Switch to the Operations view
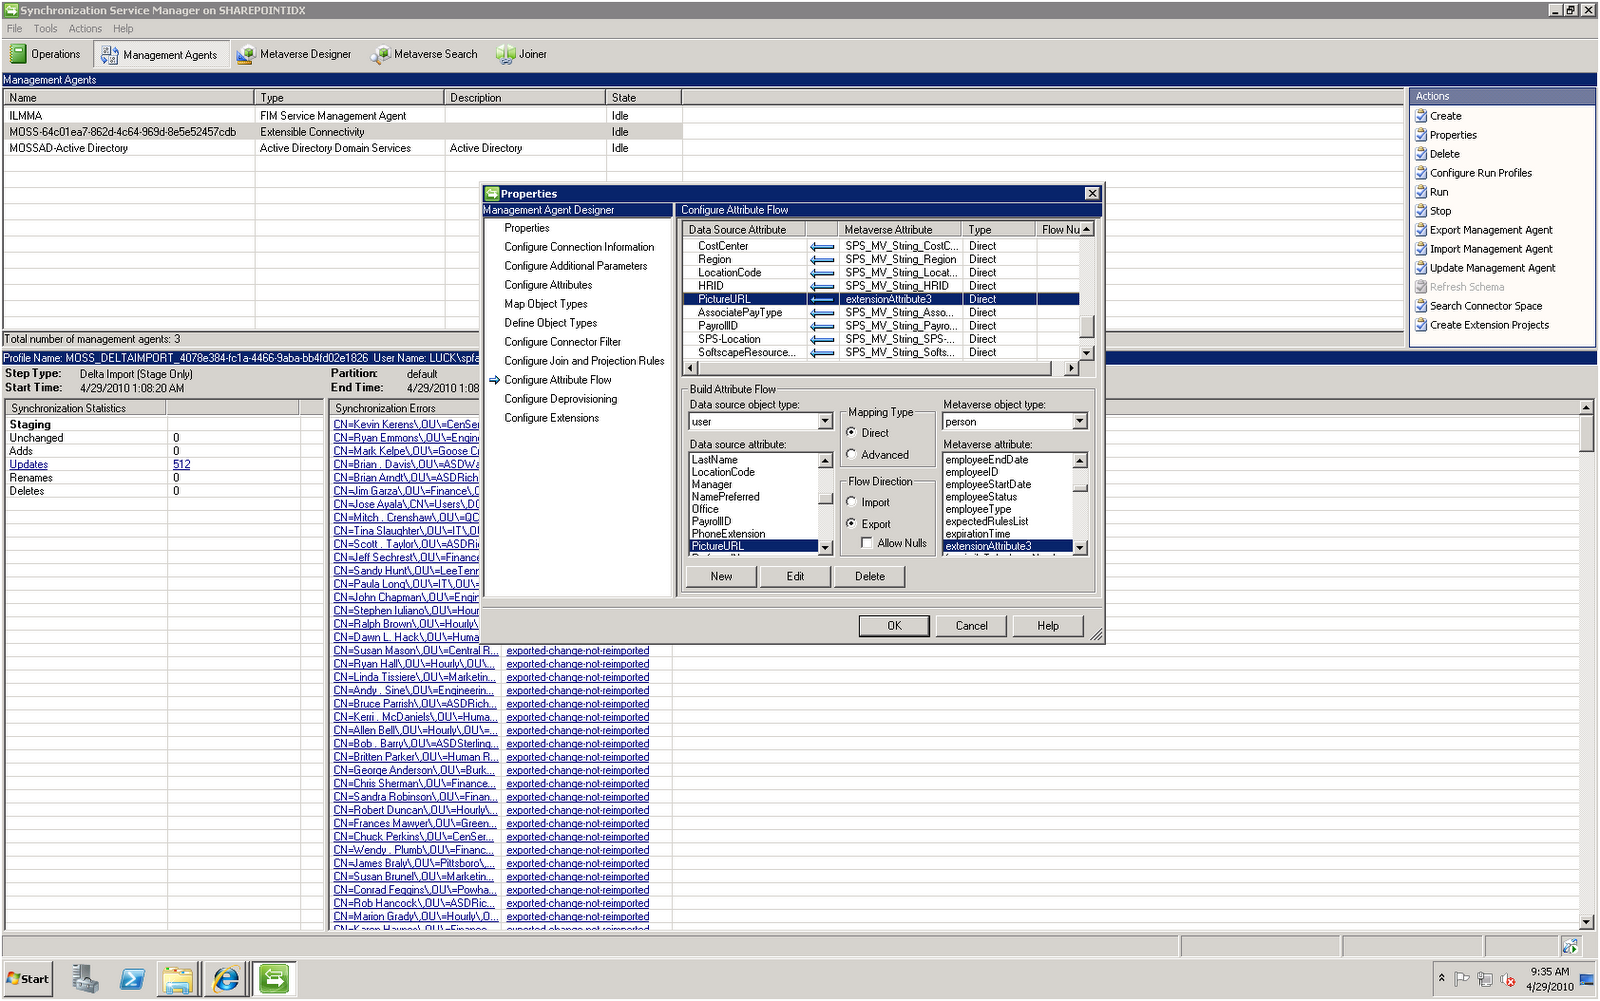This screenshot has width=1600, height=1001. (47, 54)
